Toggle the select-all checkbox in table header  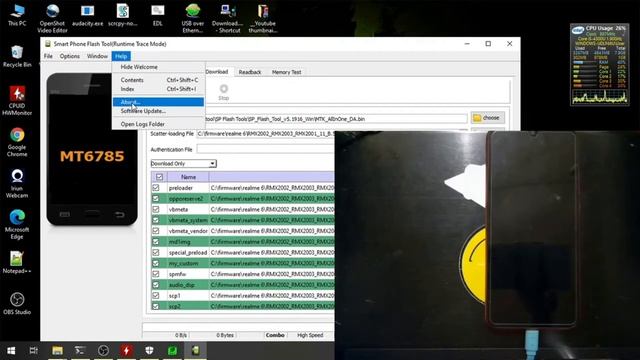[160, 177]
